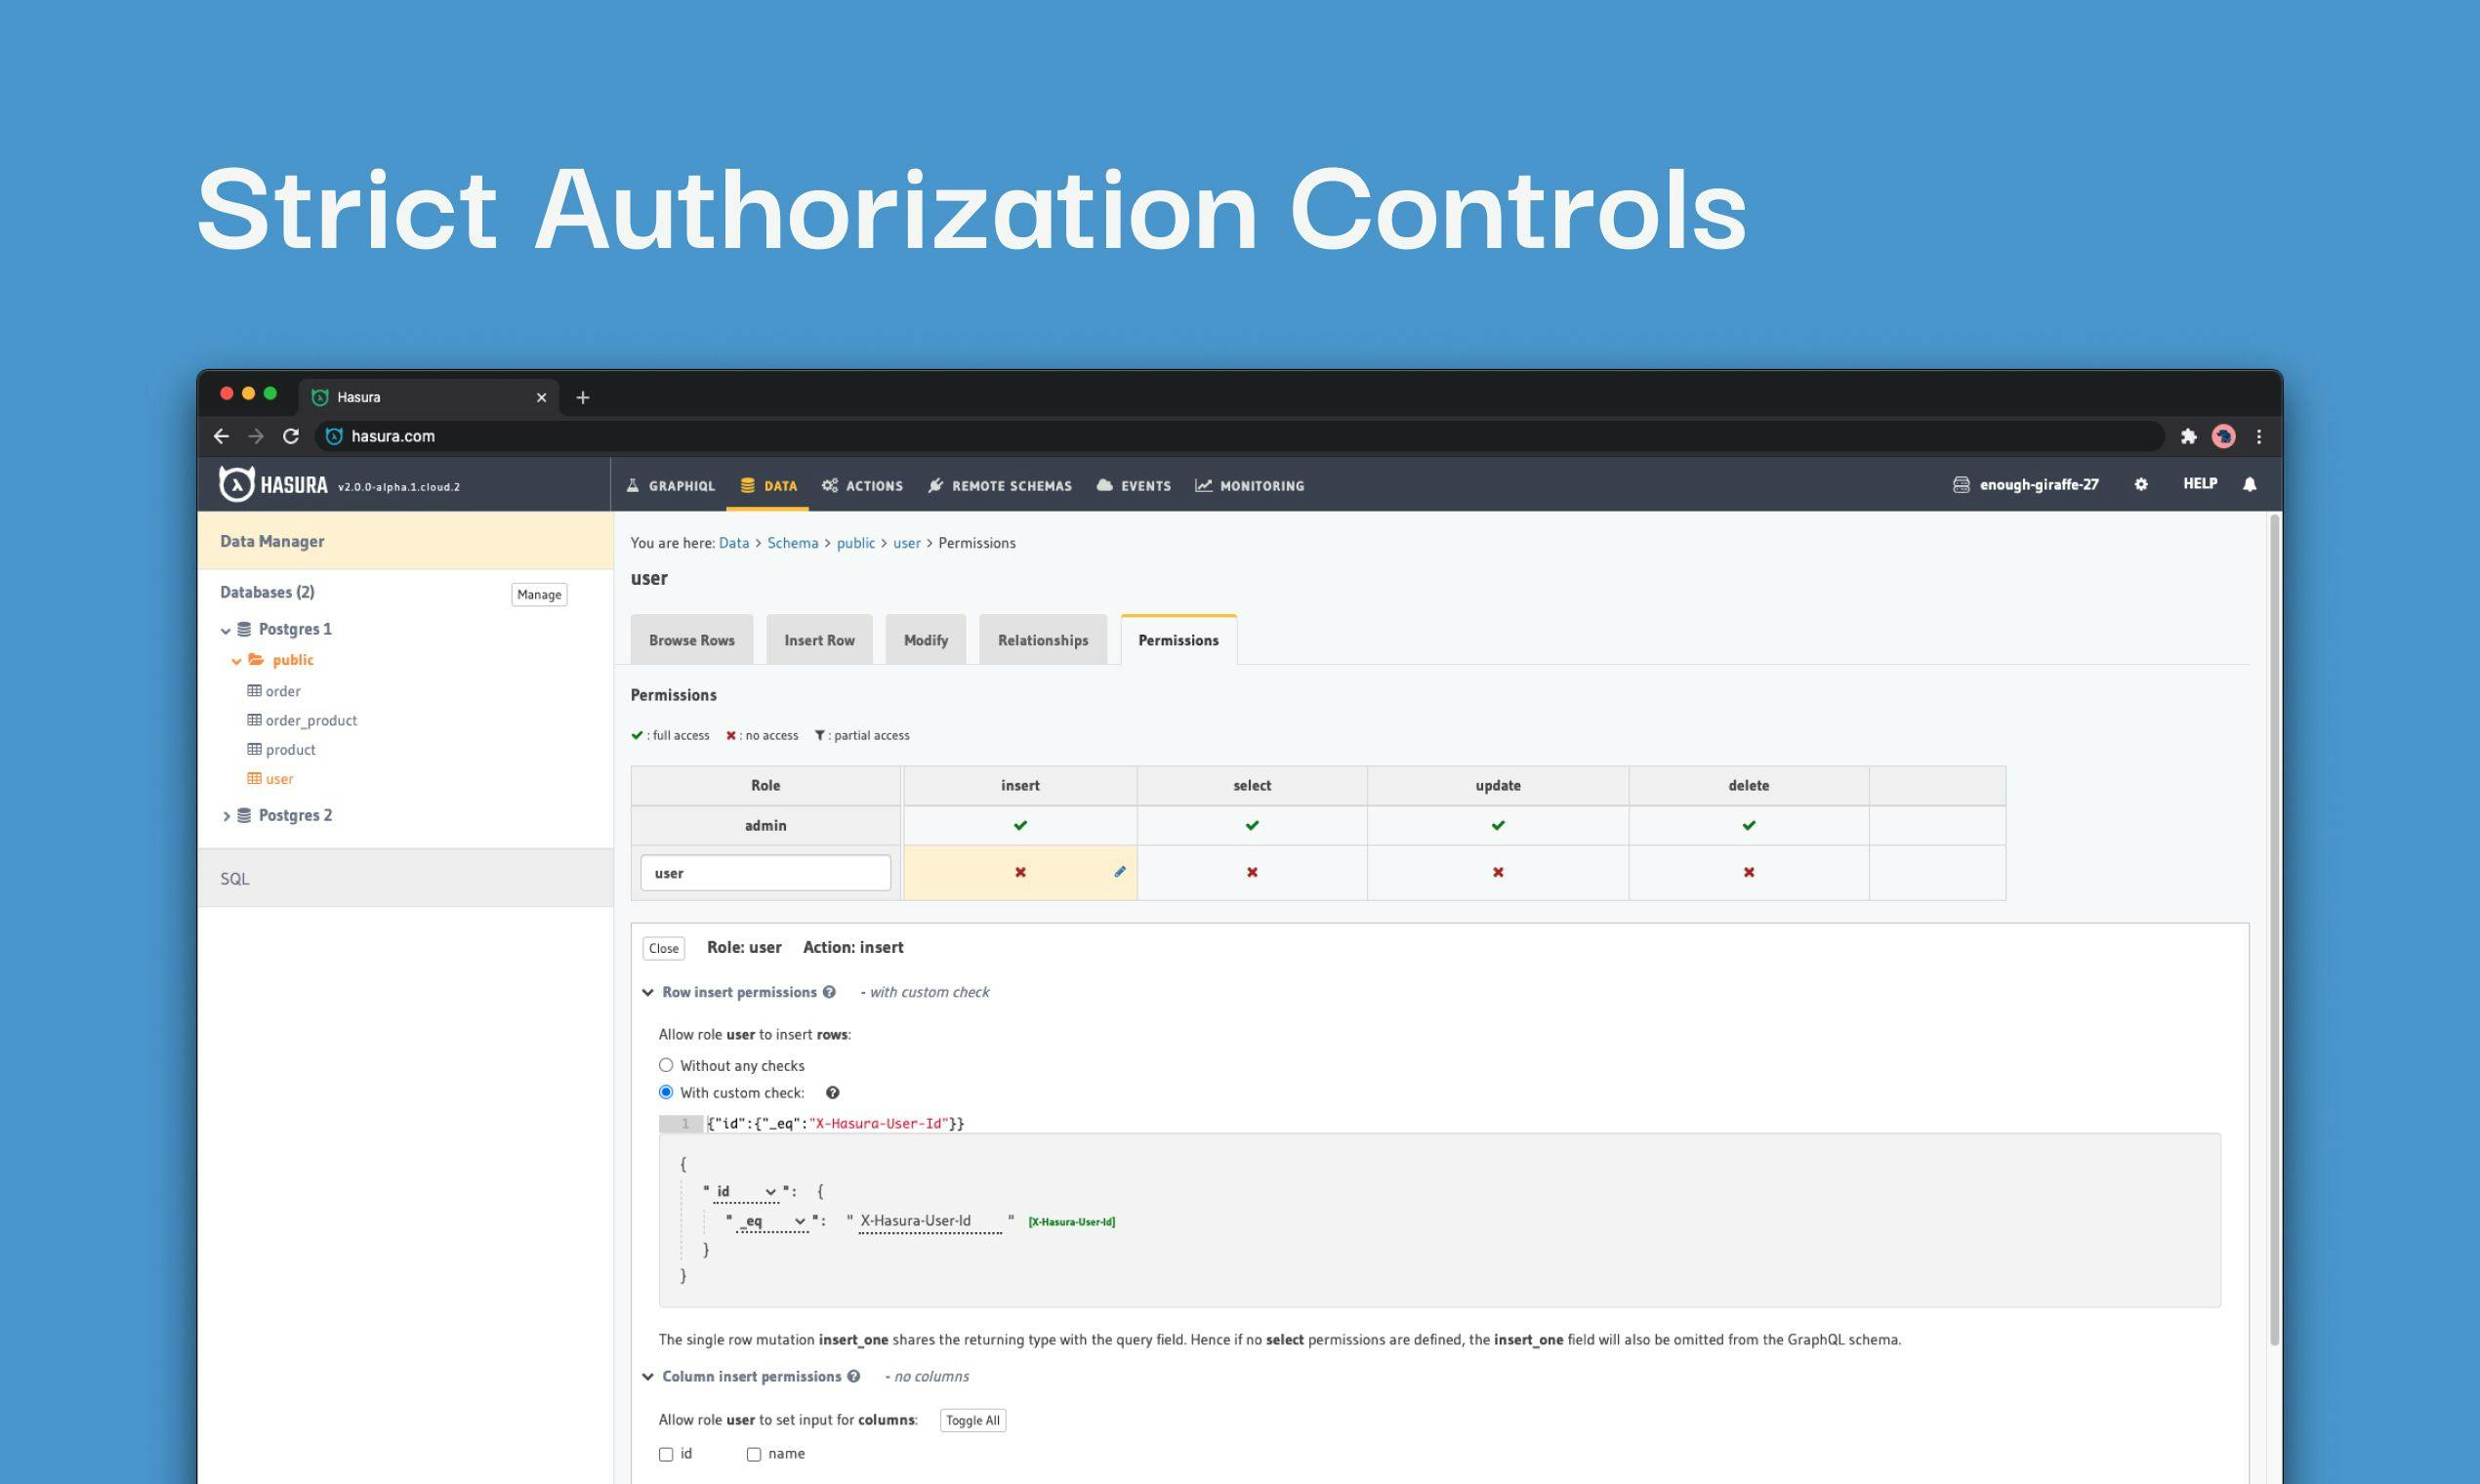Click help icon next to Column insert permissions

(x=853, y=1376)
